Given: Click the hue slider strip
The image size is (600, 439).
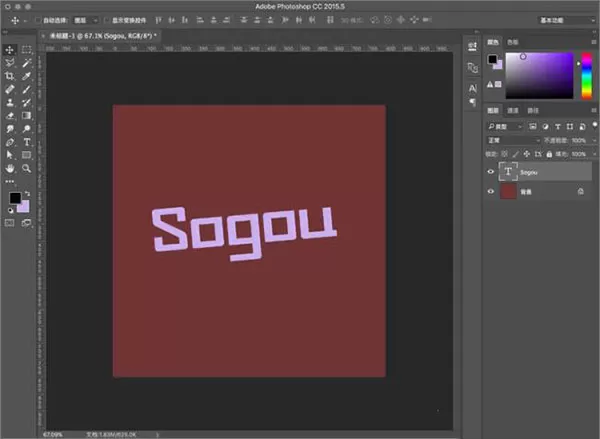Looking at the screenshot, I should [587, 76].
